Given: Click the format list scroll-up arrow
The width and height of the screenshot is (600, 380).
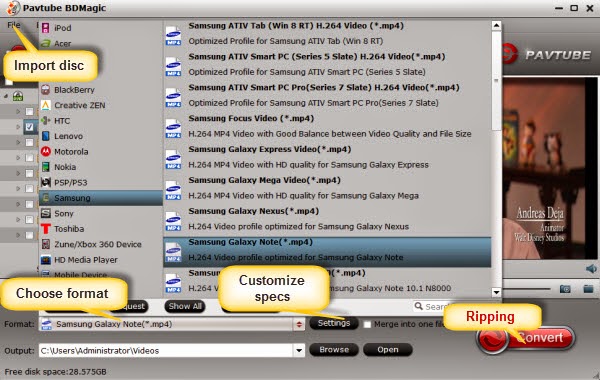Looking at the screenshot, I should tap(496, 26).
